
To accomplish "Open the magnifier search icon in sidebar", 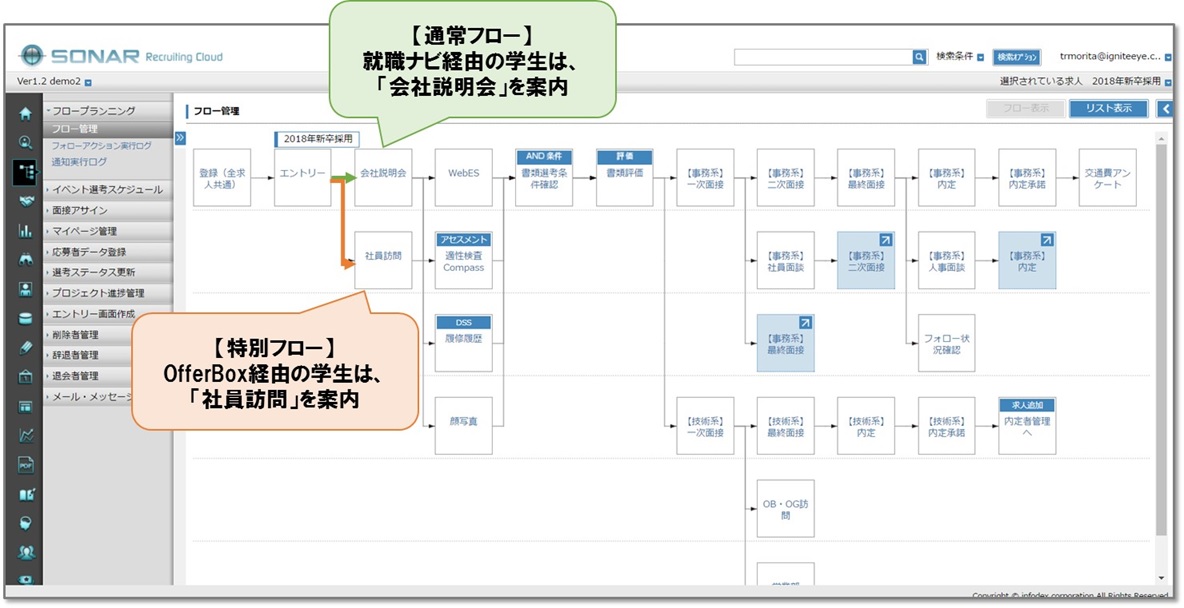I will (x=26, y=142).
